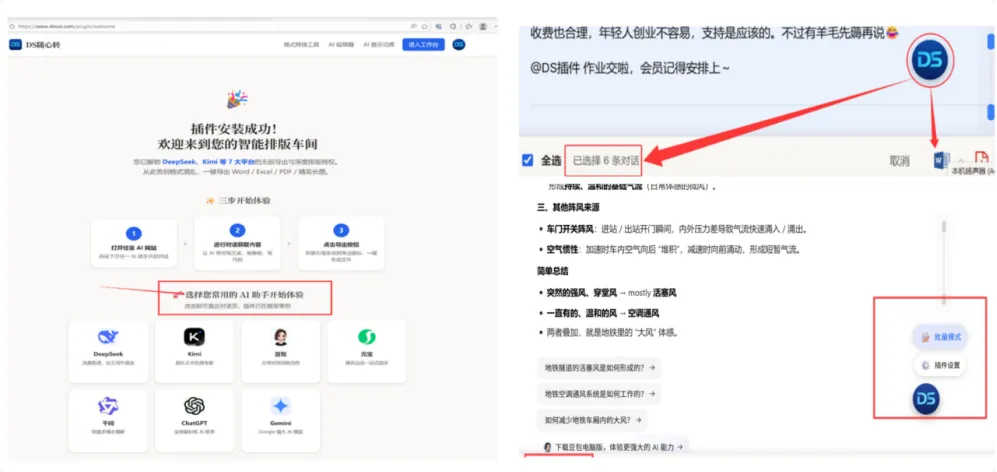Click the @DS插件 mention in the comment

coord(554,67)
